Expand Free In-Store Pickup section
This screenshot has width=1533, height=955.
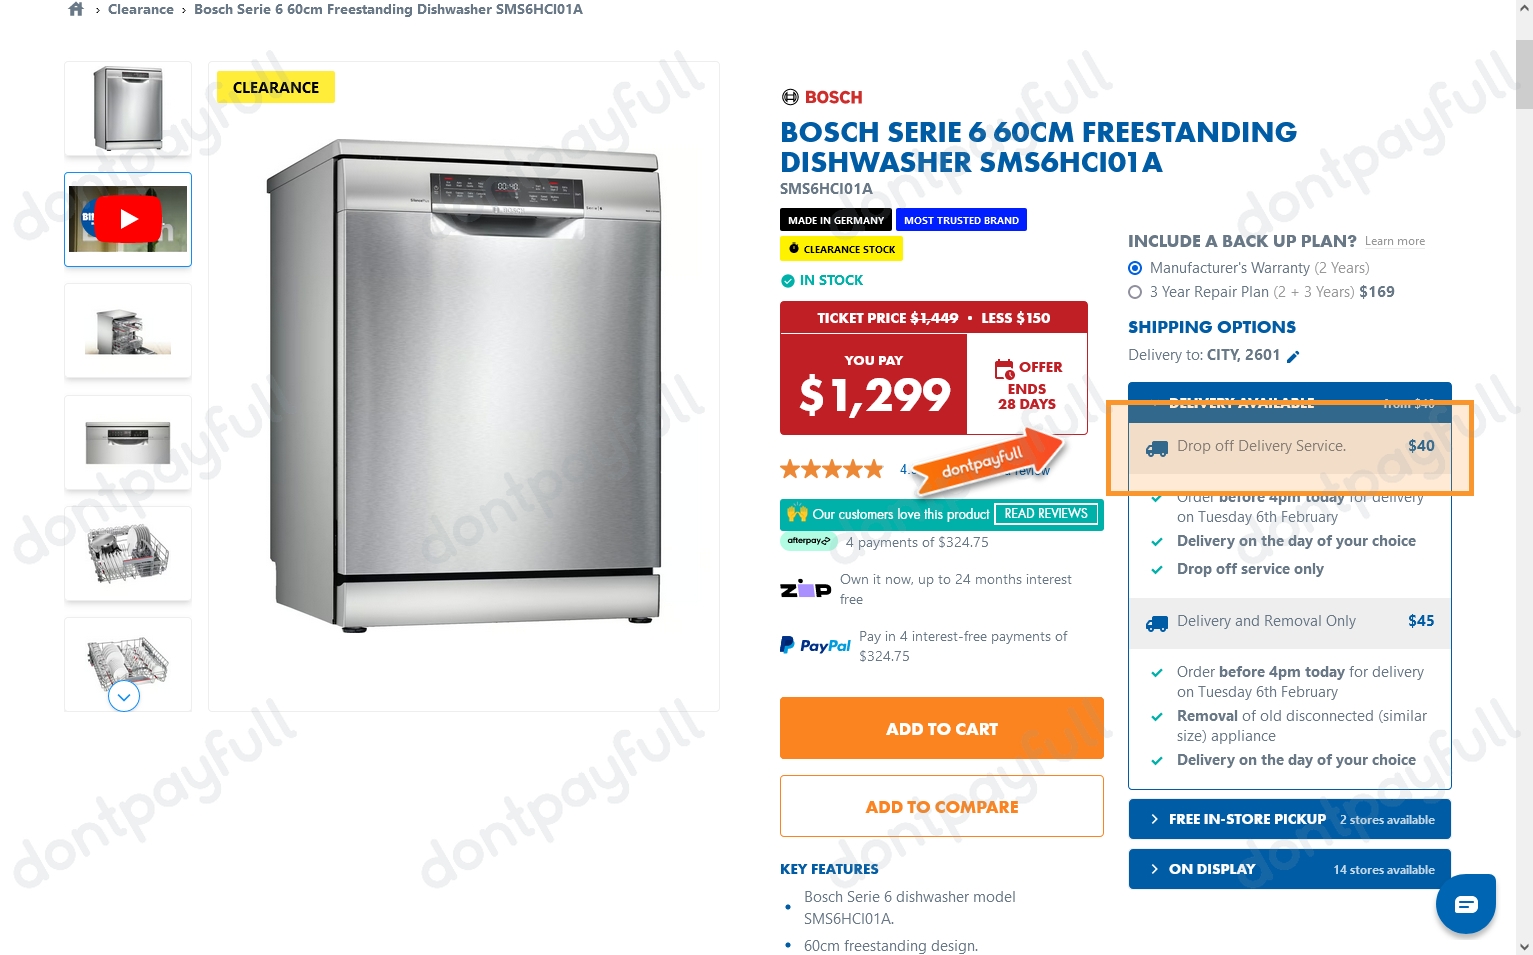coord(1289,819)
